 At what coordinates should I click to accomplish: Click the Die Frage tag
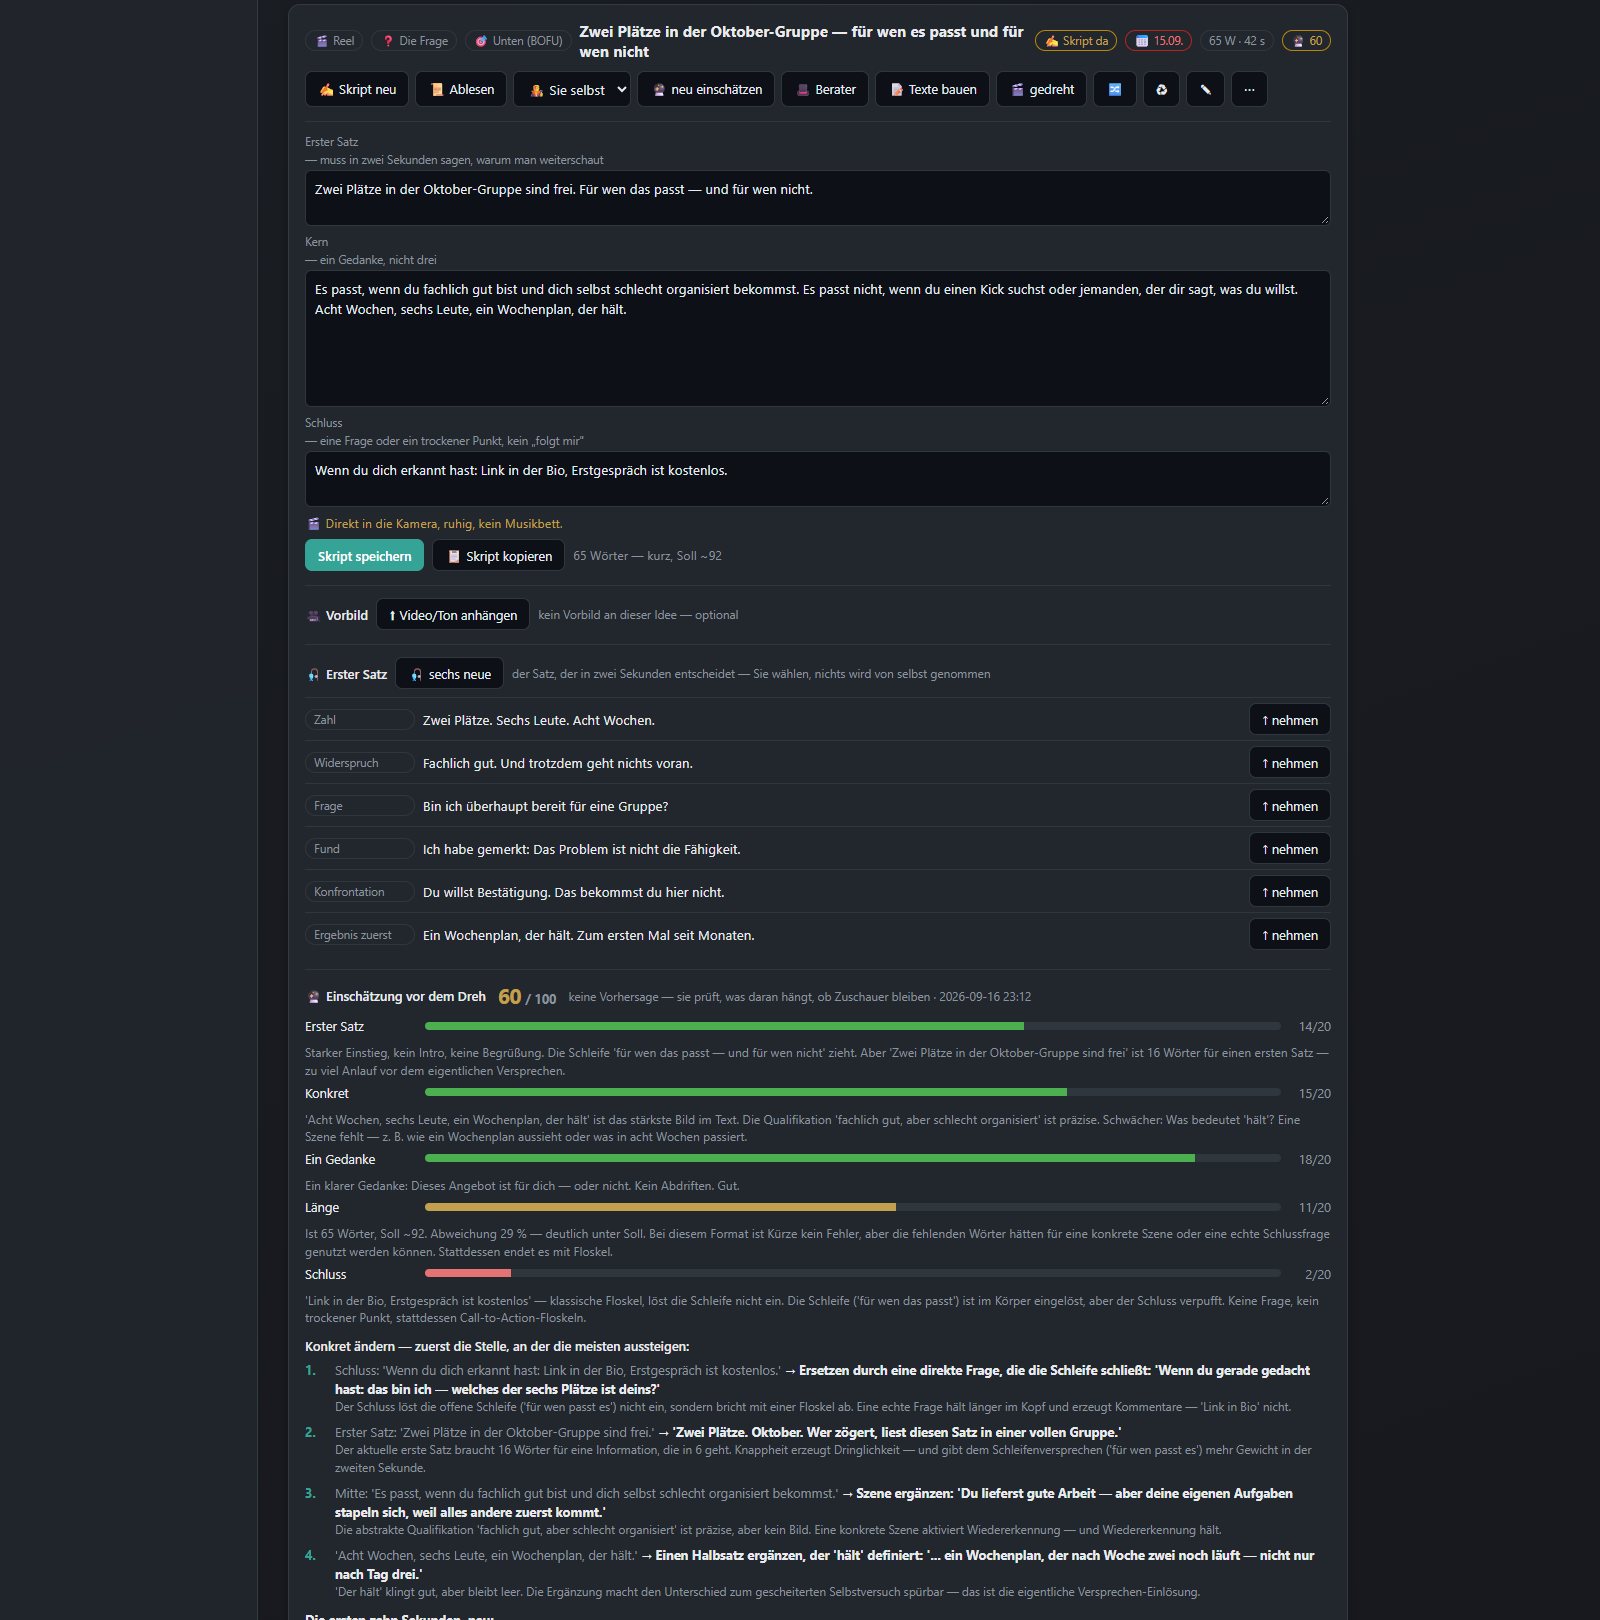click(x=414, y=41)
